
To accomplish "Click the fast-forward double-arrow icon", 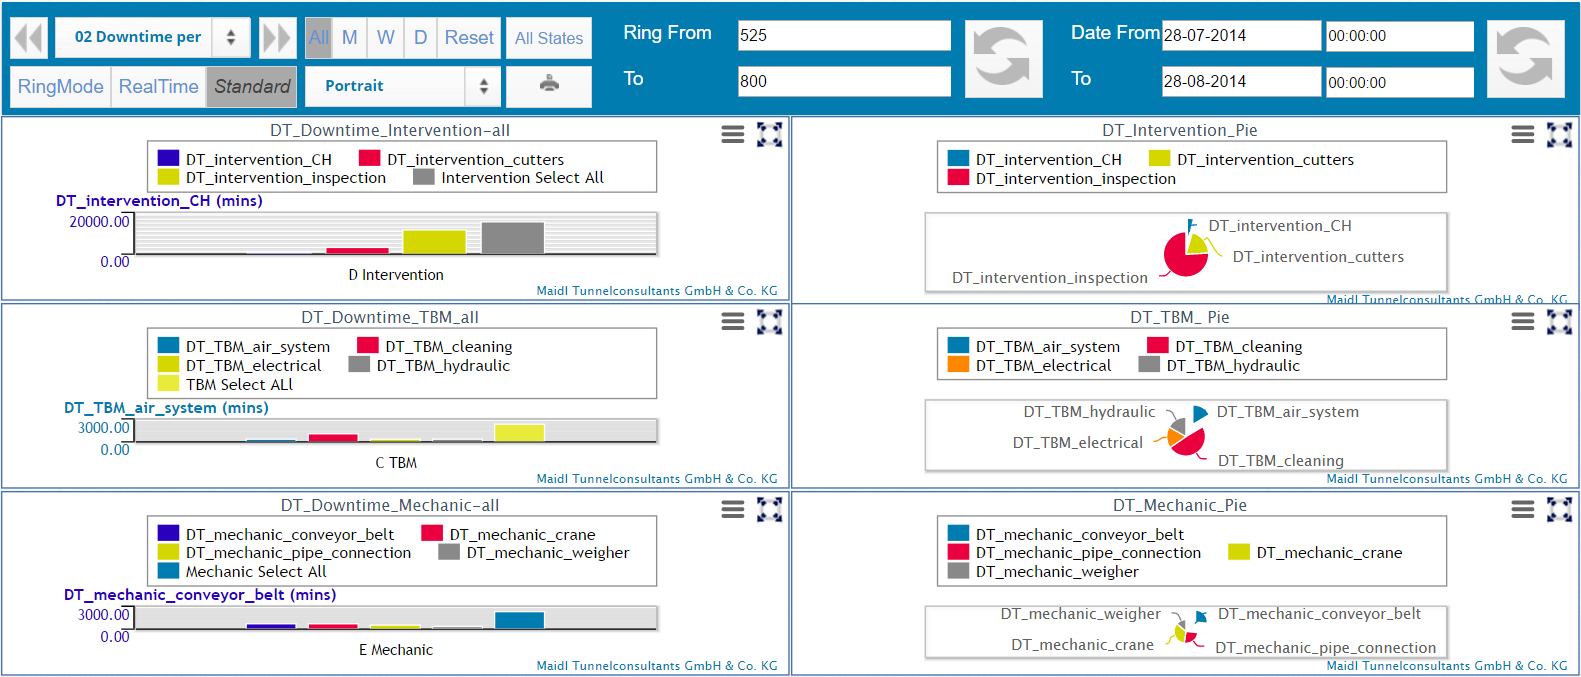I will pyautogui.click(x=276, y=38).
